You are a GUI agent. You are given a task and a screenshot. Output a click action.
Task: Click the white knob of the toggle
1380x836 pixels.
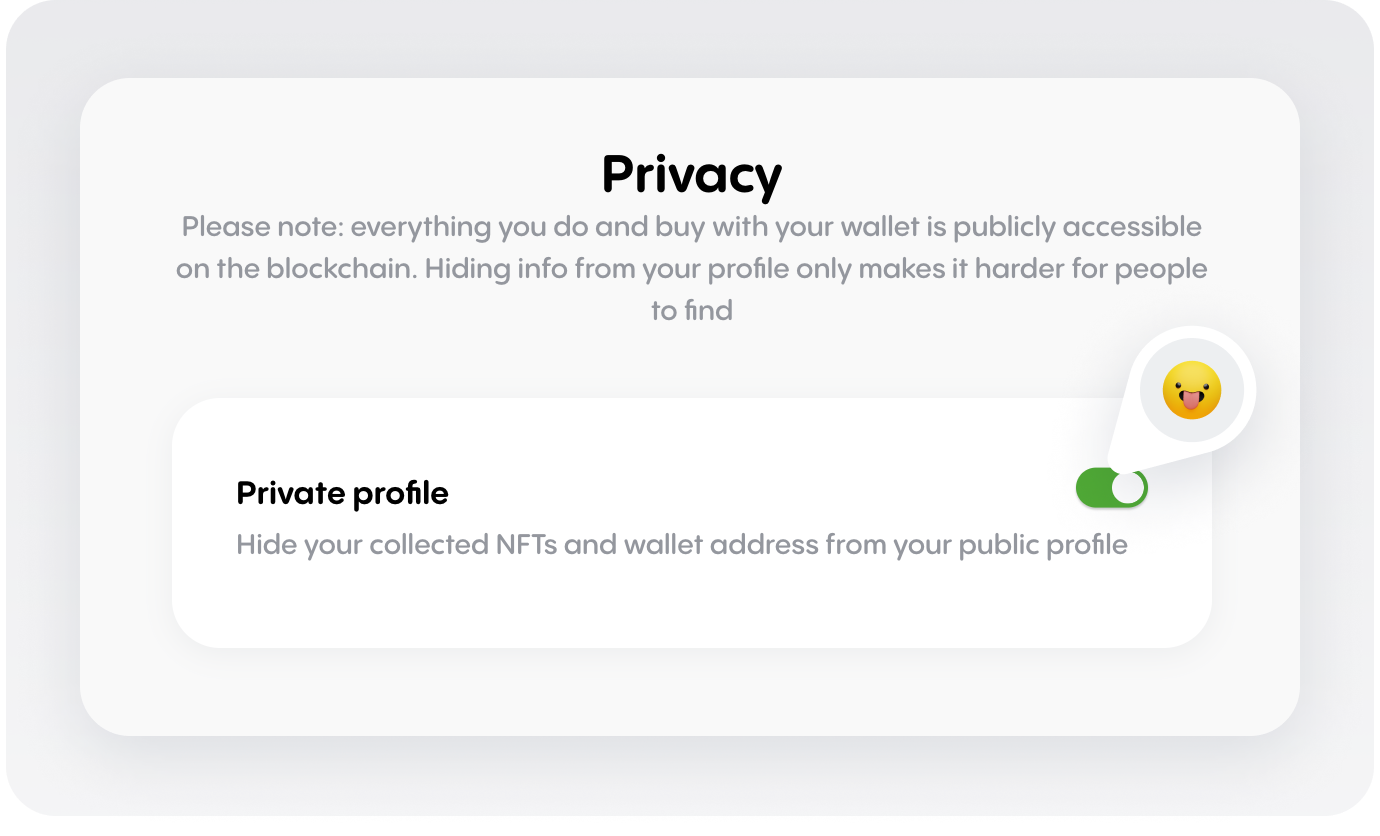[x=1128, y=488]
